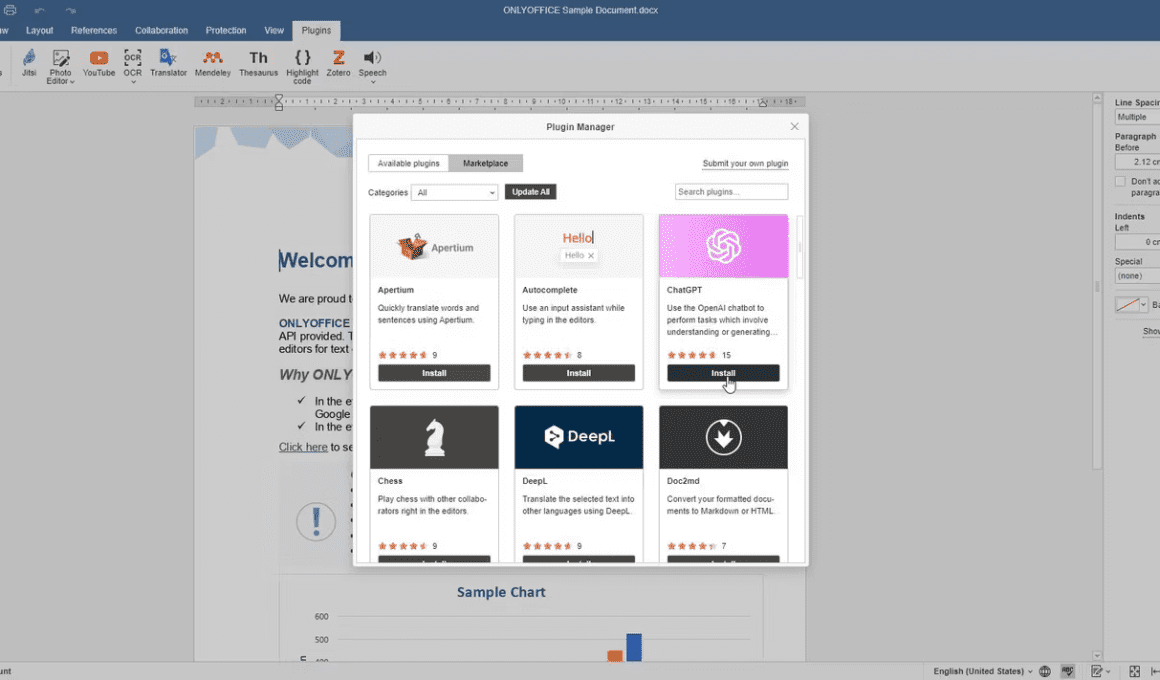
Task: Start the Speech plugin
Action: [372, 62]
